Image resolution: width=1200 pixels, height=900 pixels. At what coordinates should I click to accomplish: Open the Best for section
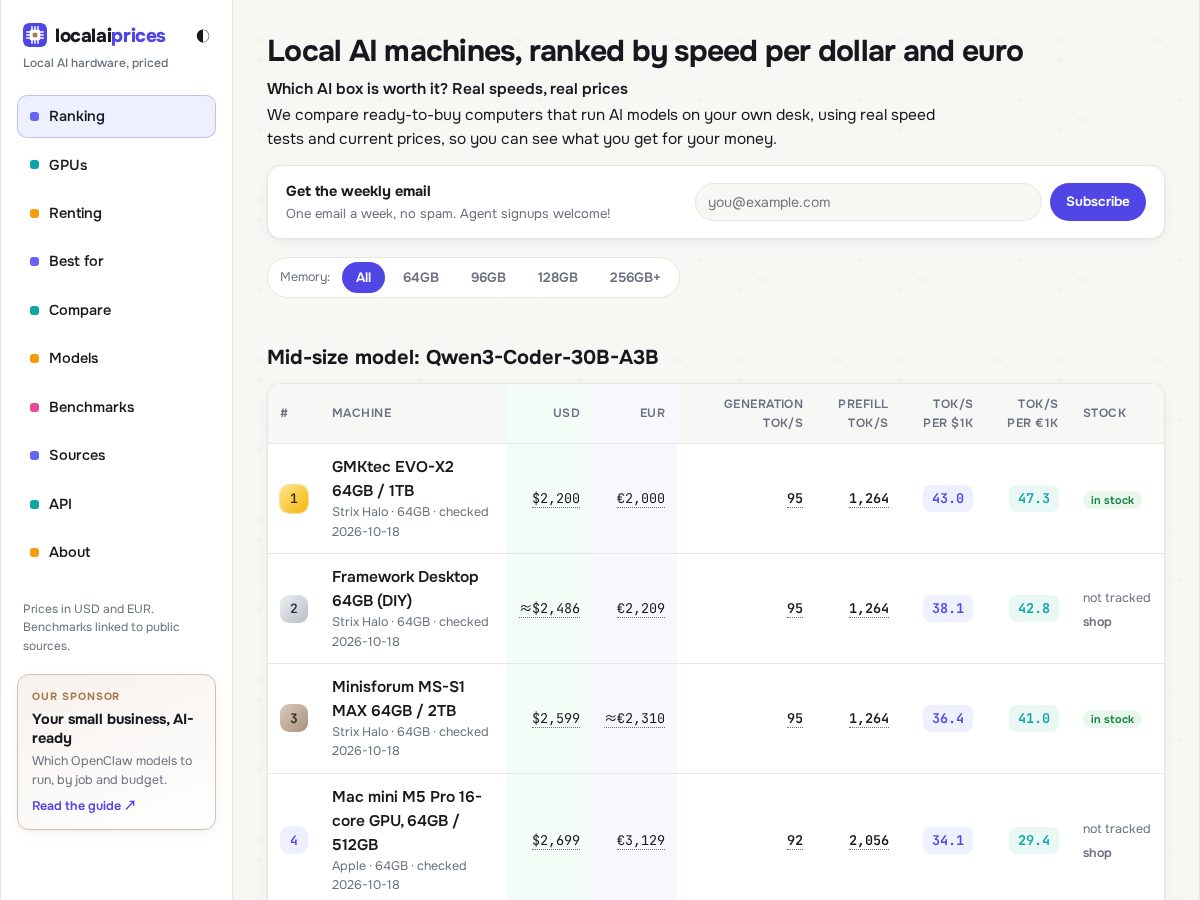(116, 261)
